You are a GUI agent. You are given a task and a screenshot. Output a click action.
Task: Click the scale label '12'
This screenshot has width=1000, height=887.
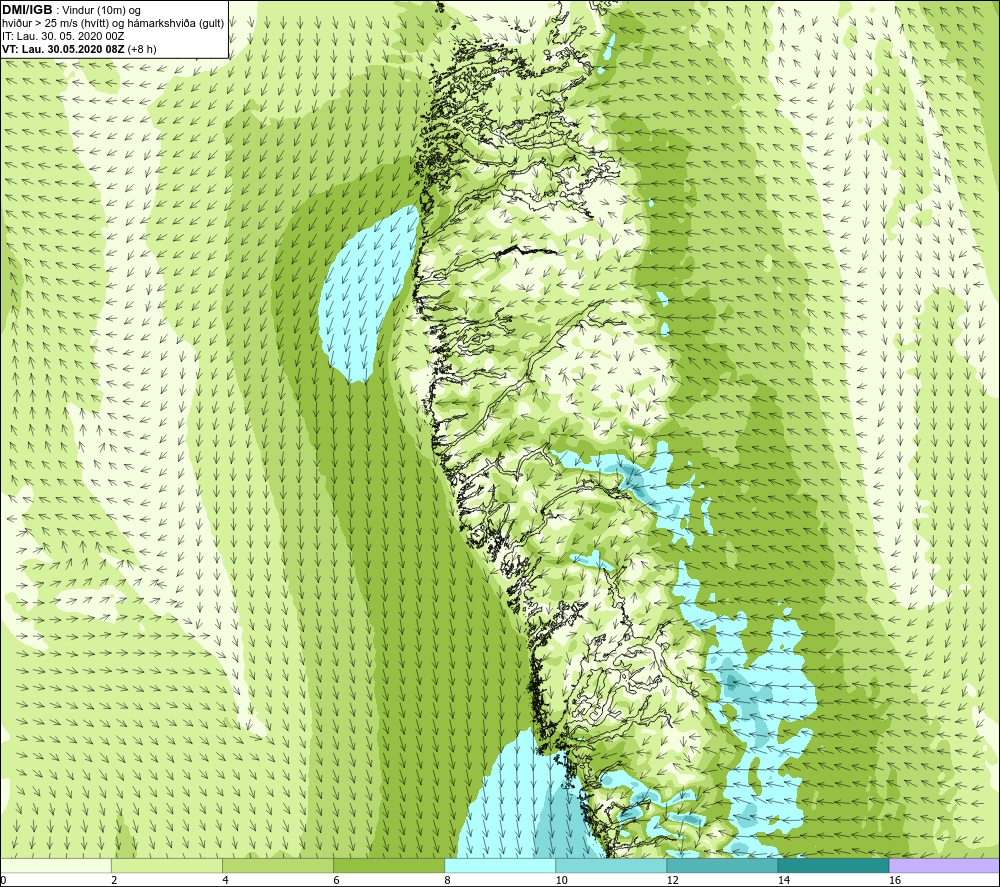coord(672,880)
